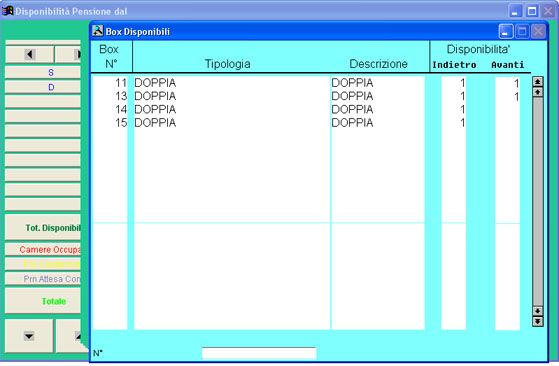
Task: Click Tipologia DOPPIA in box 15 row
Action: (155, 123)
